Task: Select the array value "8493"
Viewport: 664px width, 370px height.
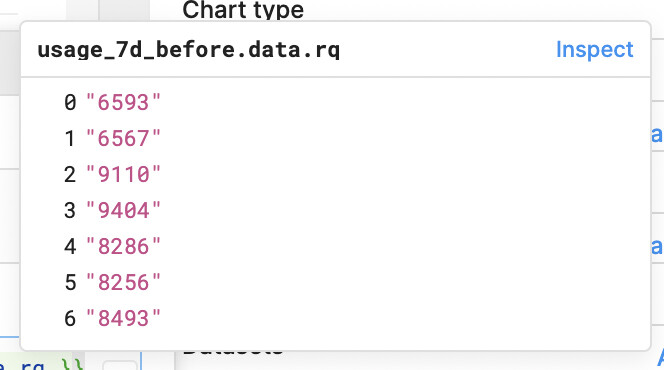Action: [123, 318]
